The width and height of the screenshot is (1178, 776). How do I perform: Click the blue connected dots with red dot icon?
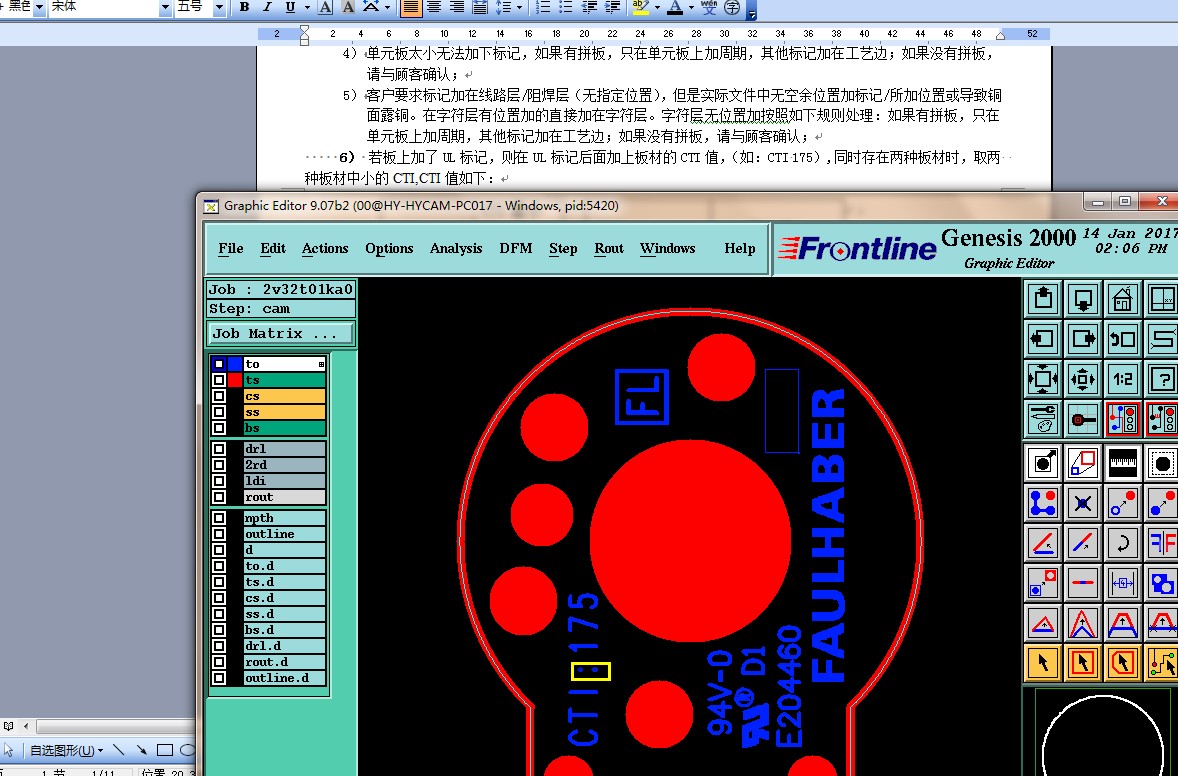1043,503
